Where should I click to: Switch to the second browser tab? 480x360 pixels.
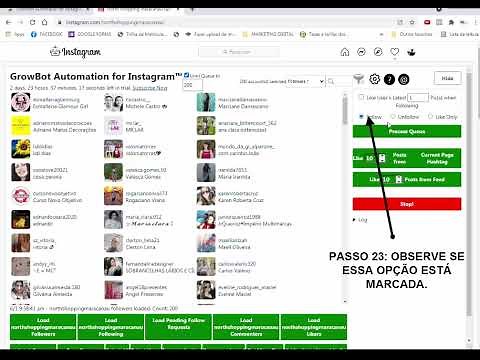[x=139, y=10]
